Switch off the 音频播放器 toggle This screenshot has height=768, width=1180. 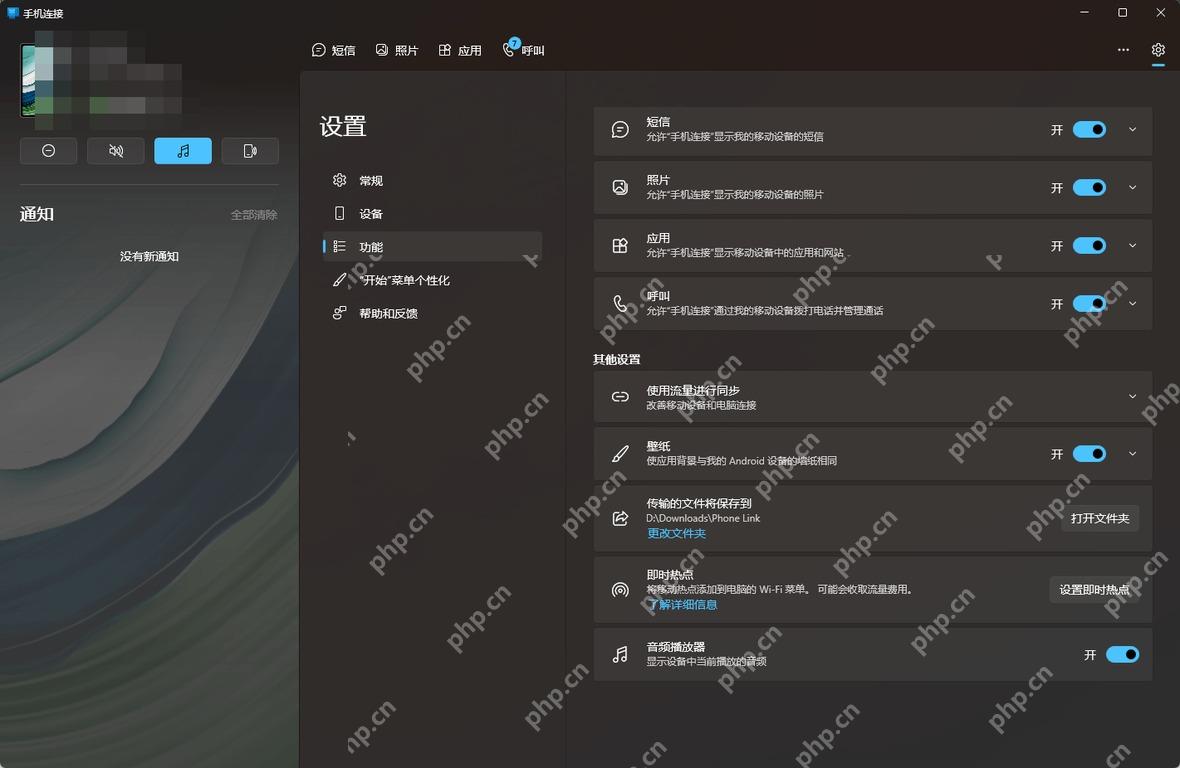(x=1122, y=654)
